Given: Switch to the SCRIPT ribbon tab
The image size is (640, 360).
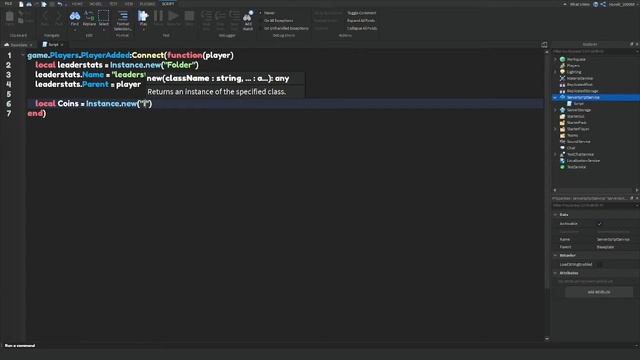Looking at the screenshot, I should (x=168, y=4).
